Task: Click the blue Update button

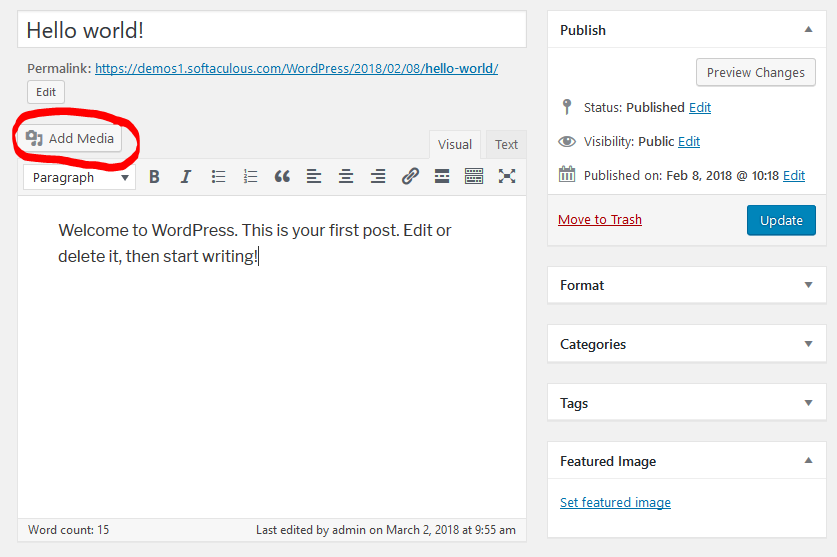Action: [x=781, y=220]
